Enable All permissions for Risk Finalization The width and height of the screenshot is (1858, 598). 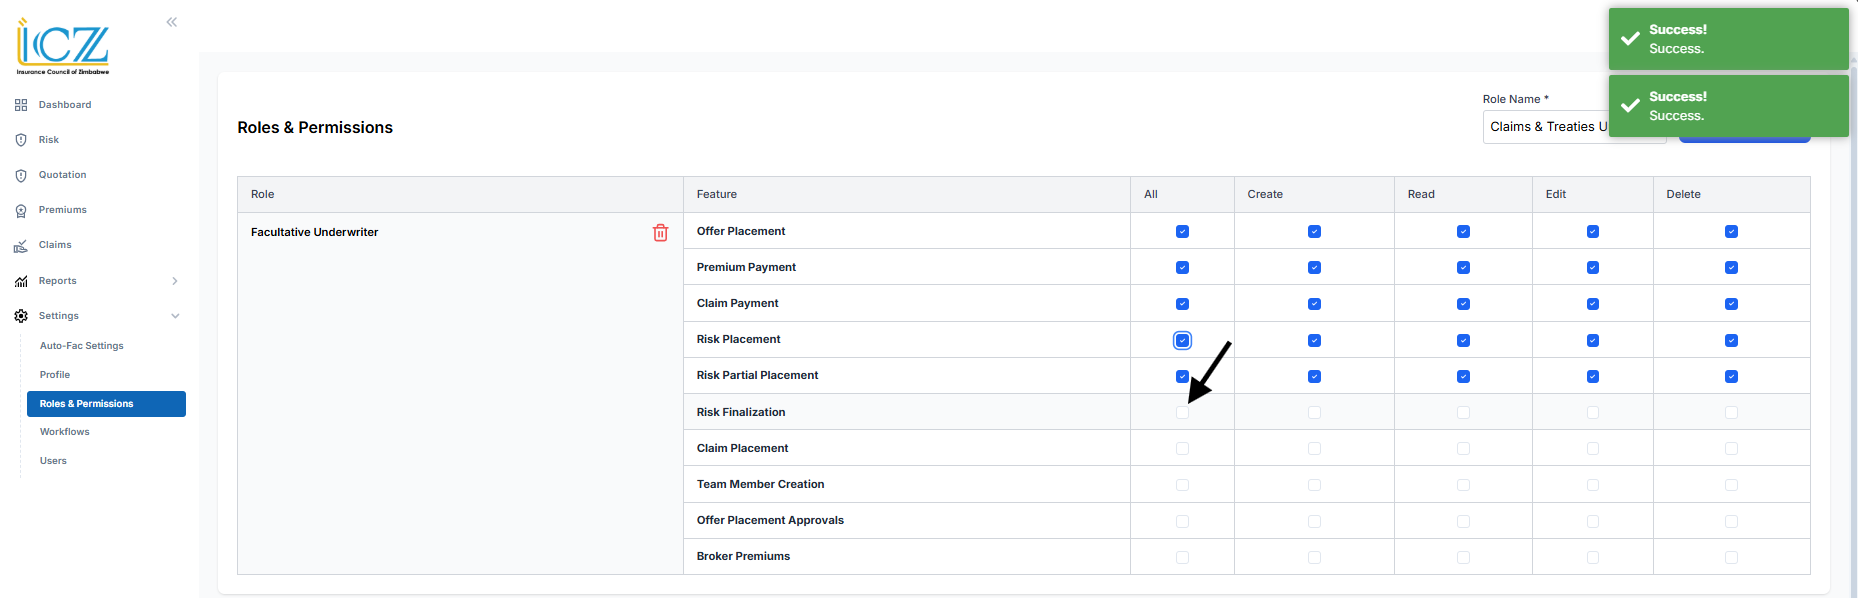click(x=1182, y=412)
